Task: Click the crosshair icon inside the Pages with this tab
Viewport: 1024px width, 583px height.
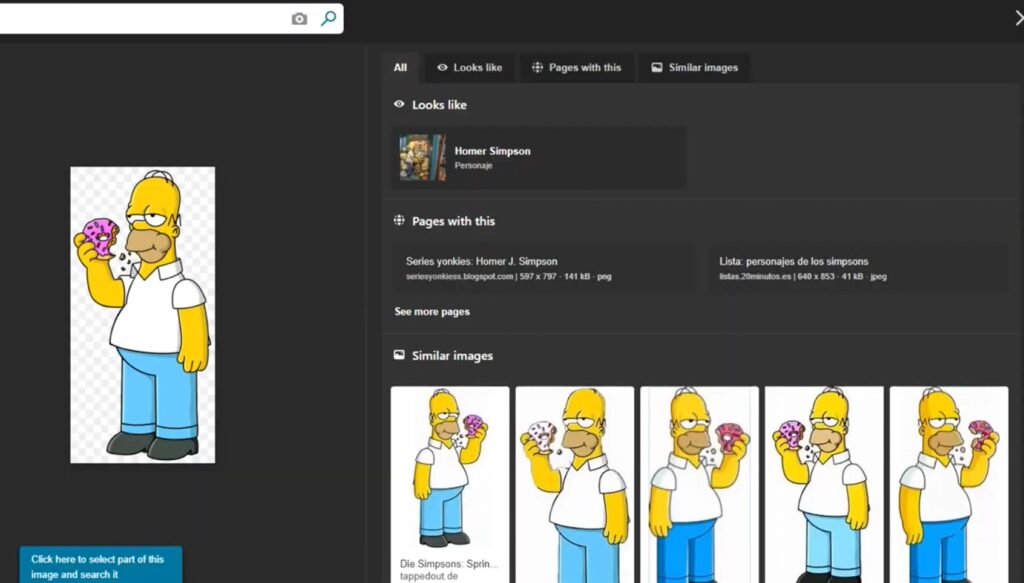Action: (537, 68)
